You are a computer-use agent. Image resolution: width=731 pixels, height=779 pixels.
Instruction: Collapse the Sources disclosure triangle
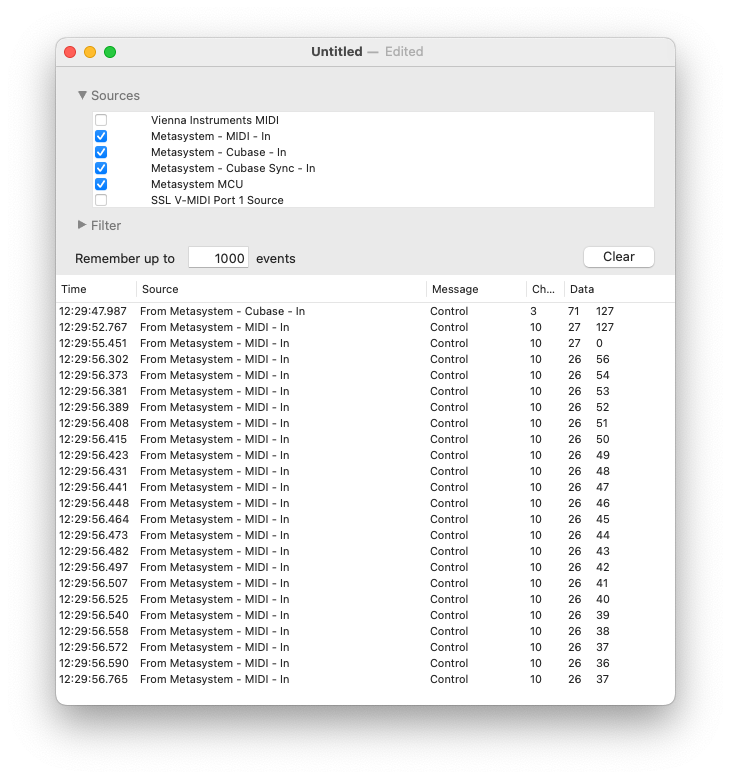tap(82, 95)
